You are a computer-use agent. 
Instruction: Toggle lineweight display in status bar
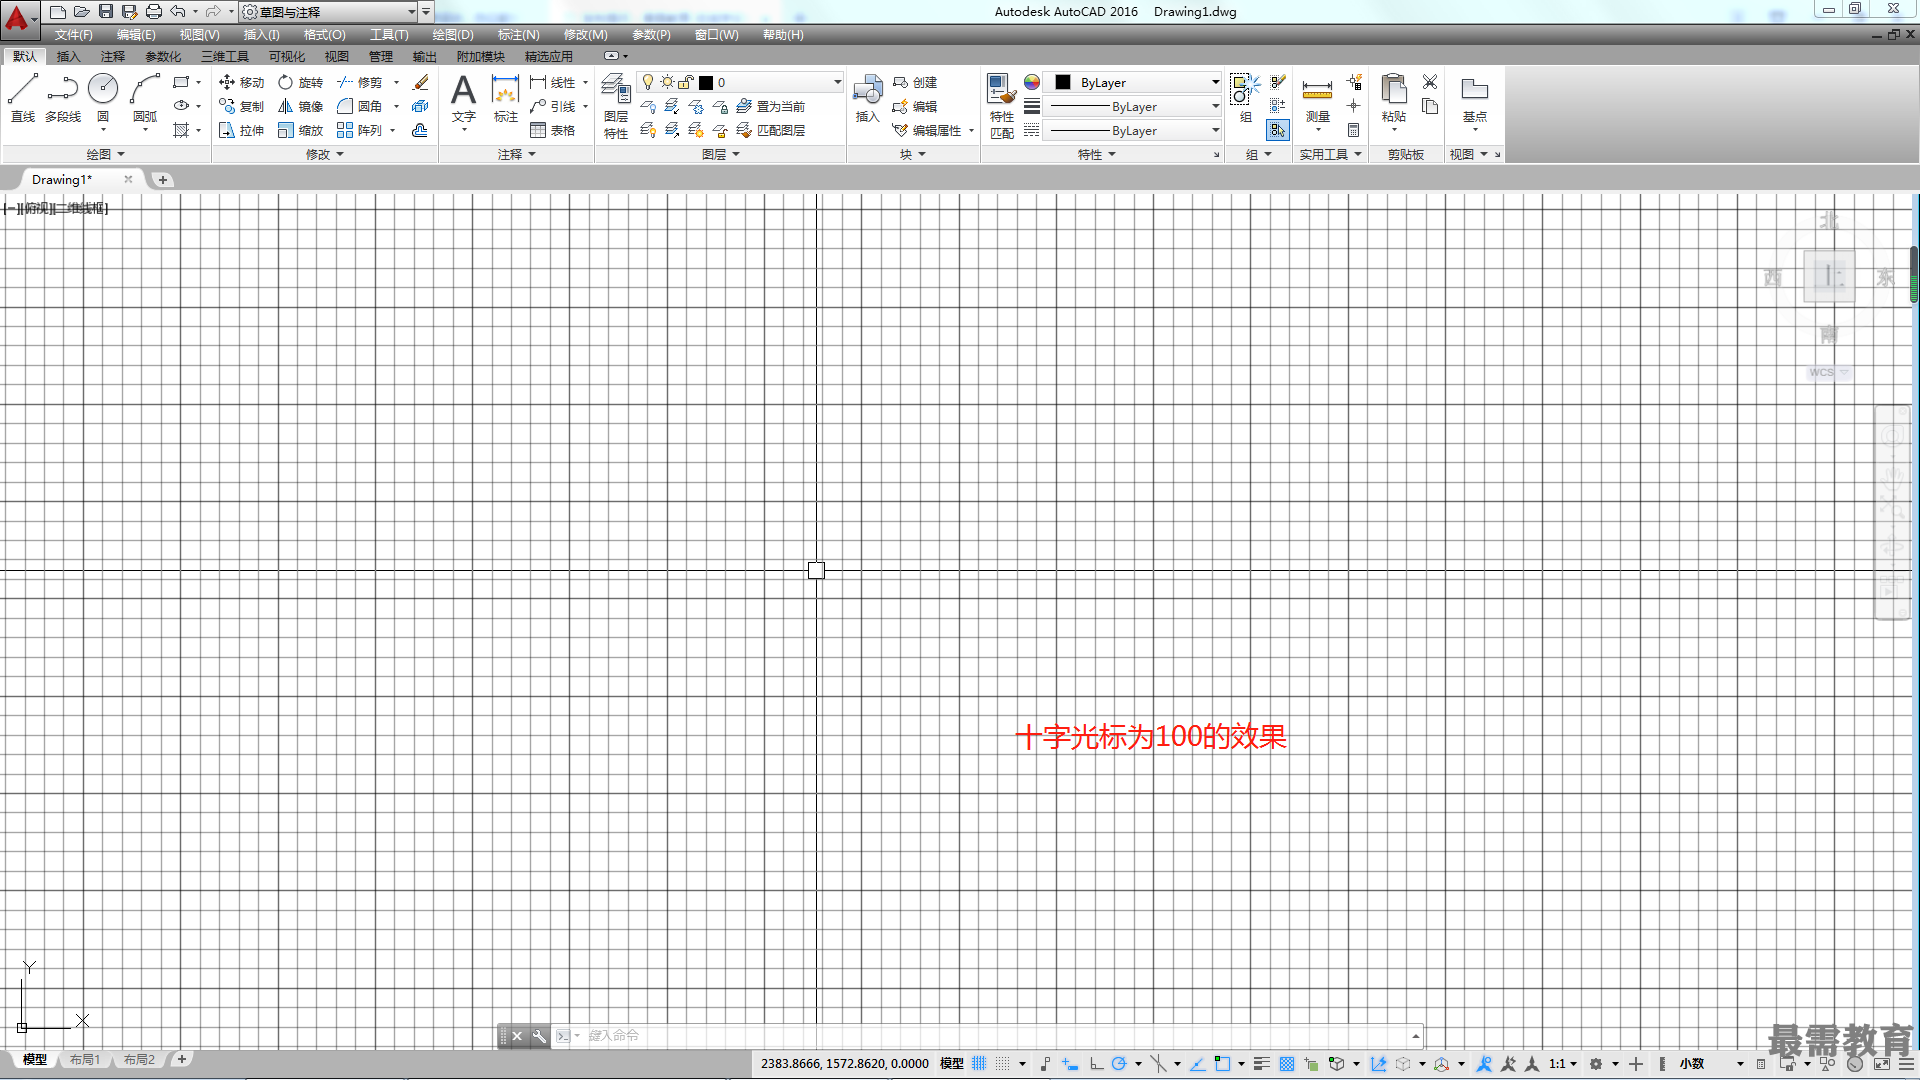[x=1262, y=1064]
